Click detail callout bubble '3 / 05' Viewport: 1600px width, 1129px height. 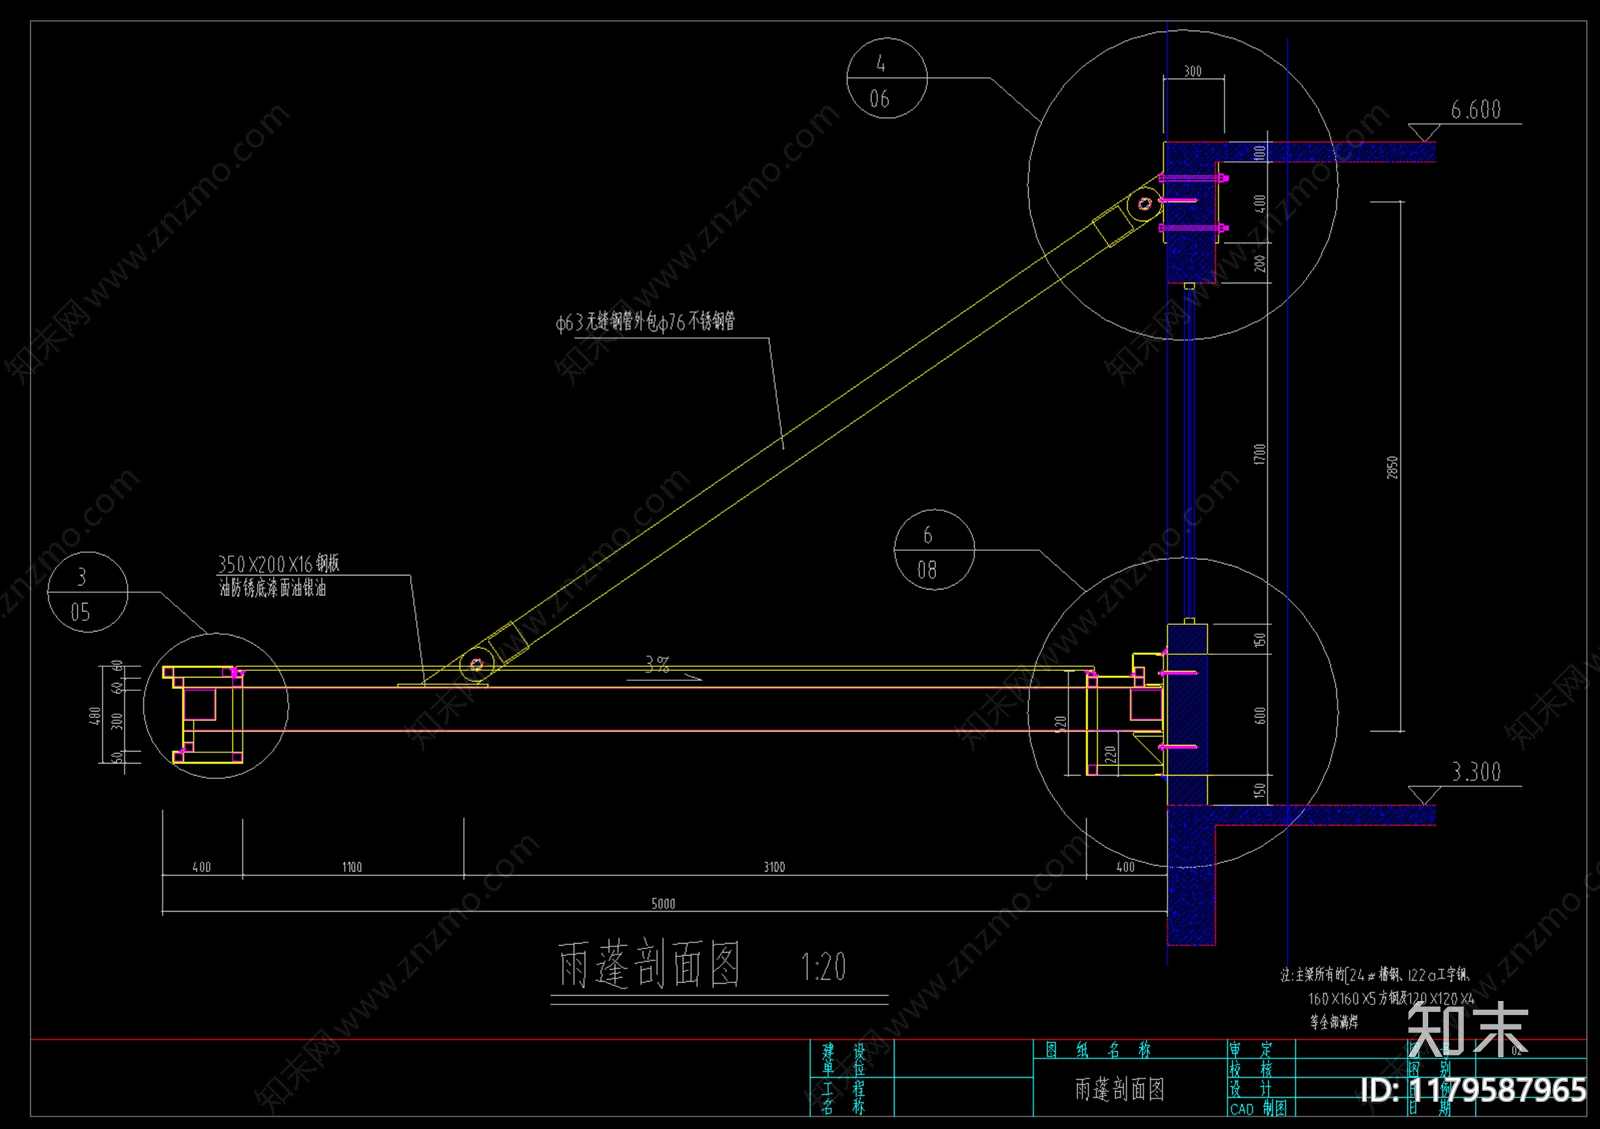pyautogui.click(x=88, y=592)
